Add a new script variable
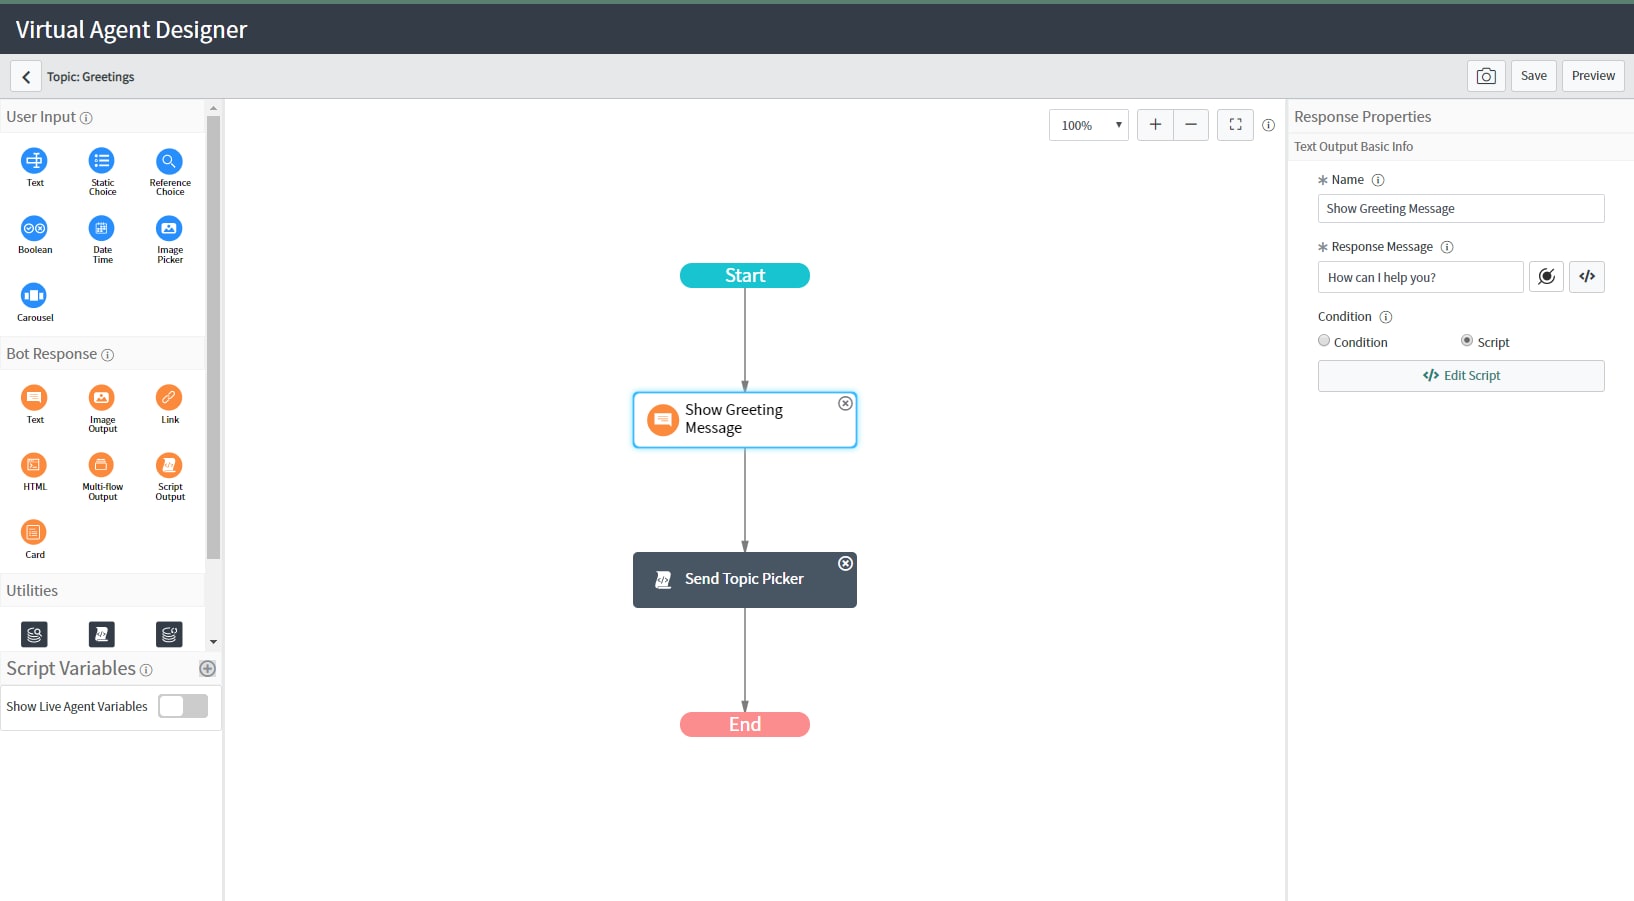The height and width of the screenshot is (901, 1634). (208, 669)
